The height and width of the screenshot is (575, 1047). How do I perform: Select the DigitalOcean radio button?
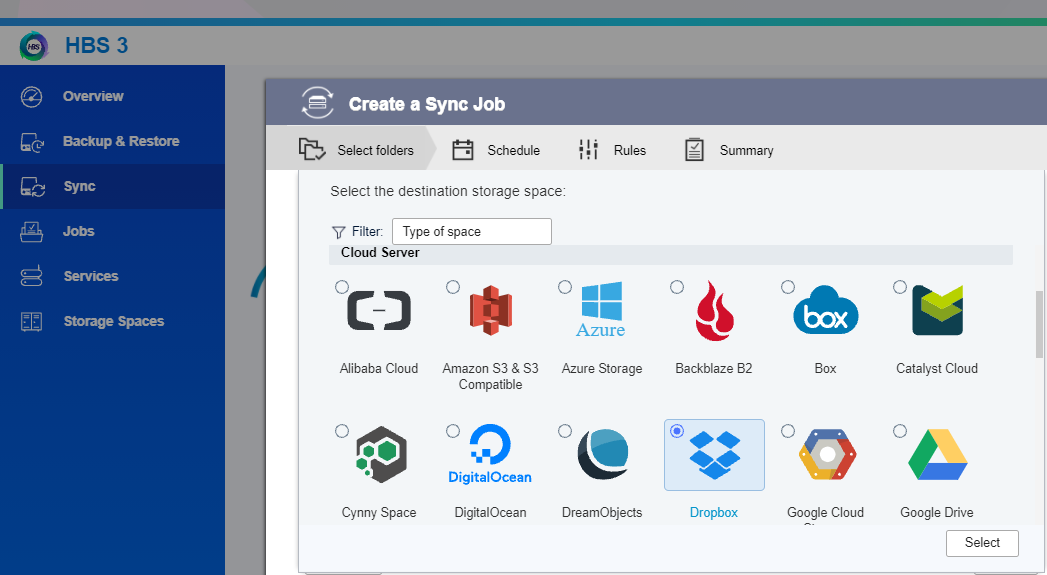point(453,431)
